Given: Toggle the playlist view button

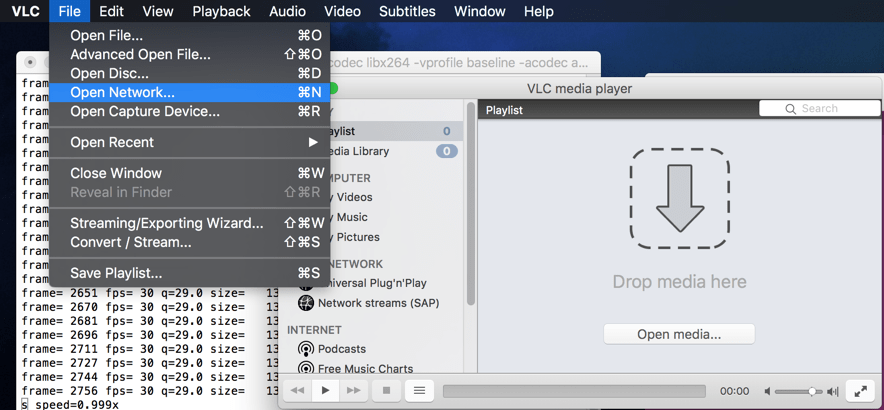Looking at the screenshot, I should 419,390.
